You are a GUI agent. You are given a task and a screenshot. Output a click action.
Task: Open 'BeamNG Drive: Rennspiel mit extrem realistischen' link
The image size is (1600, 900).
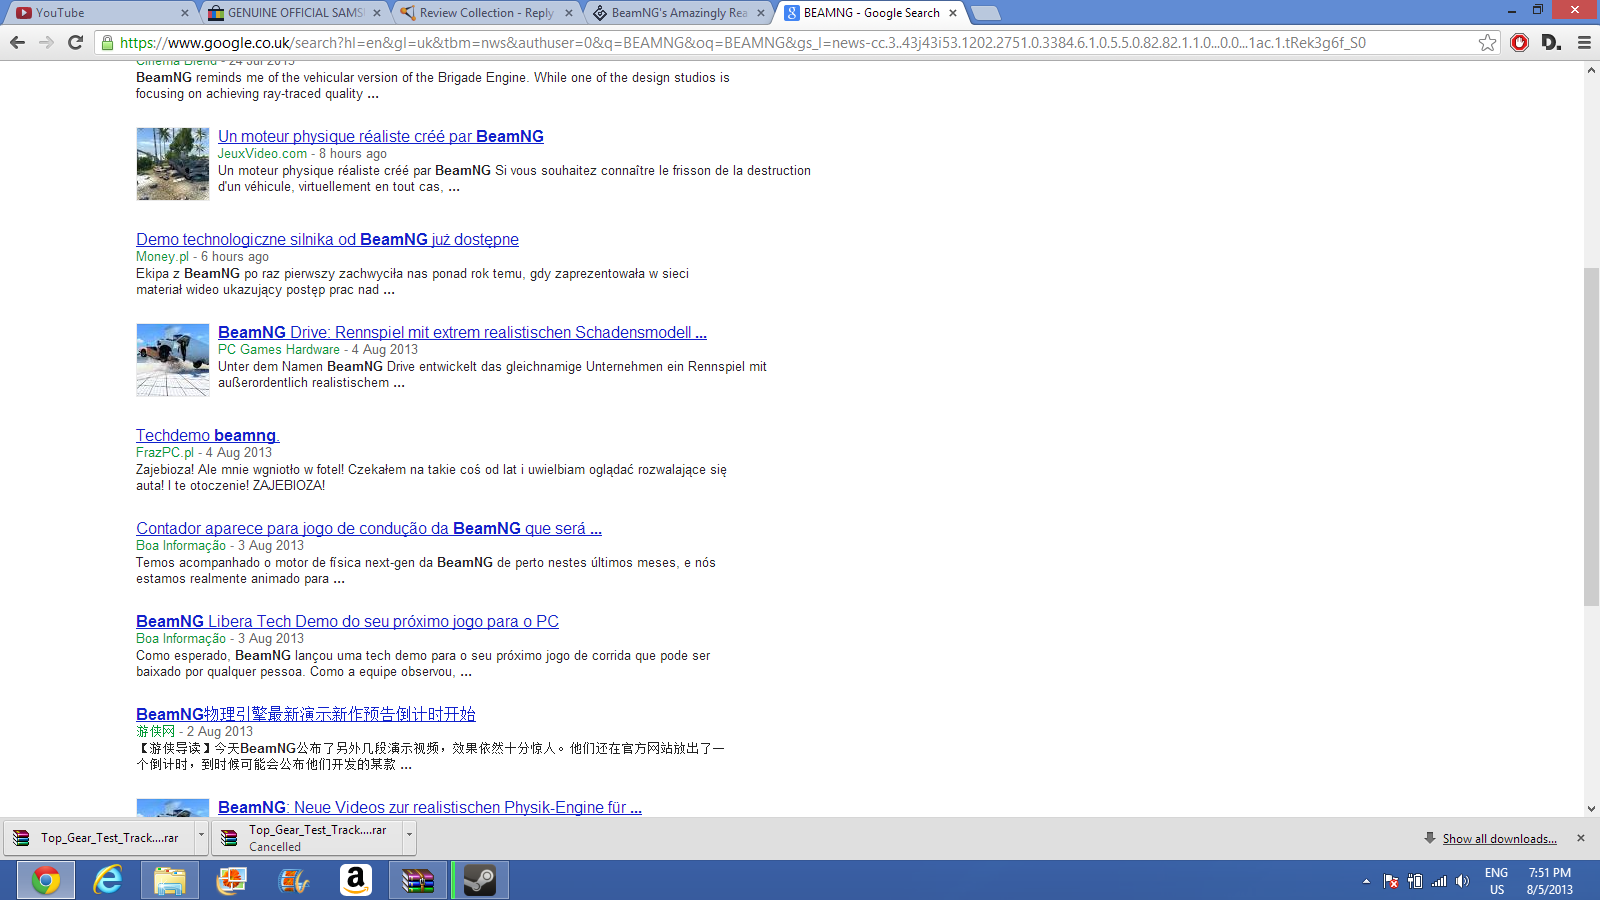pyautogui.click(x=462, y=332)
